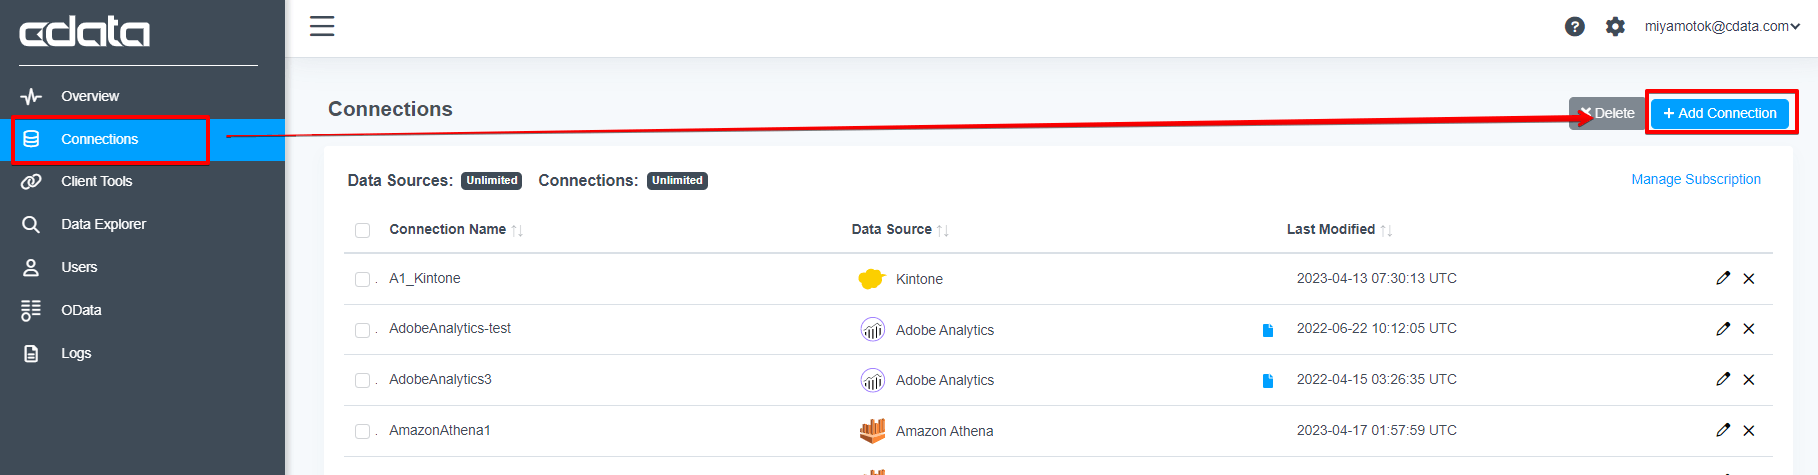Open settings gear icon in header

1615,27
